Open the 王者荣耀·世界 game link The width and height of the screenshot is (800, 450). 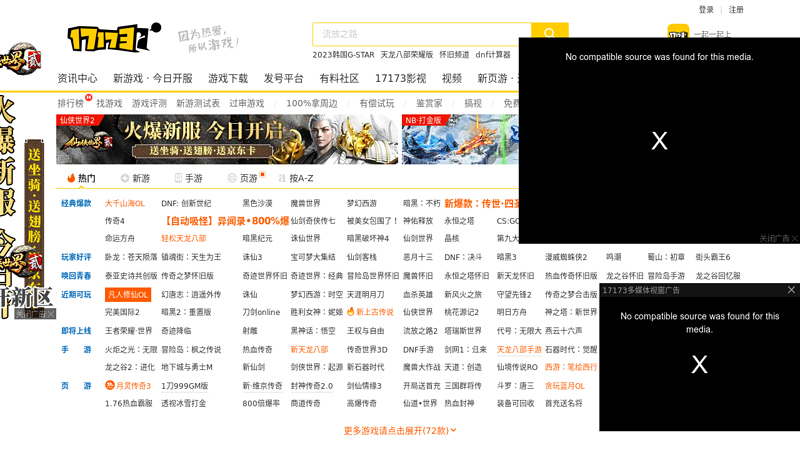pyautogui.click(x=129, y=331)
